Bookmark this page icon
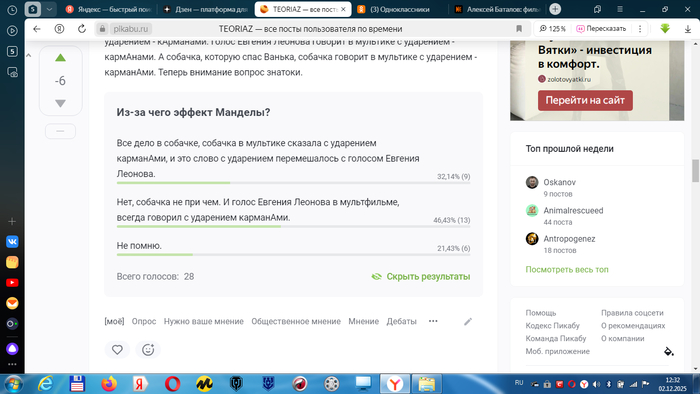The height and width of the screenshot is (394, 700). click(519, 29)
